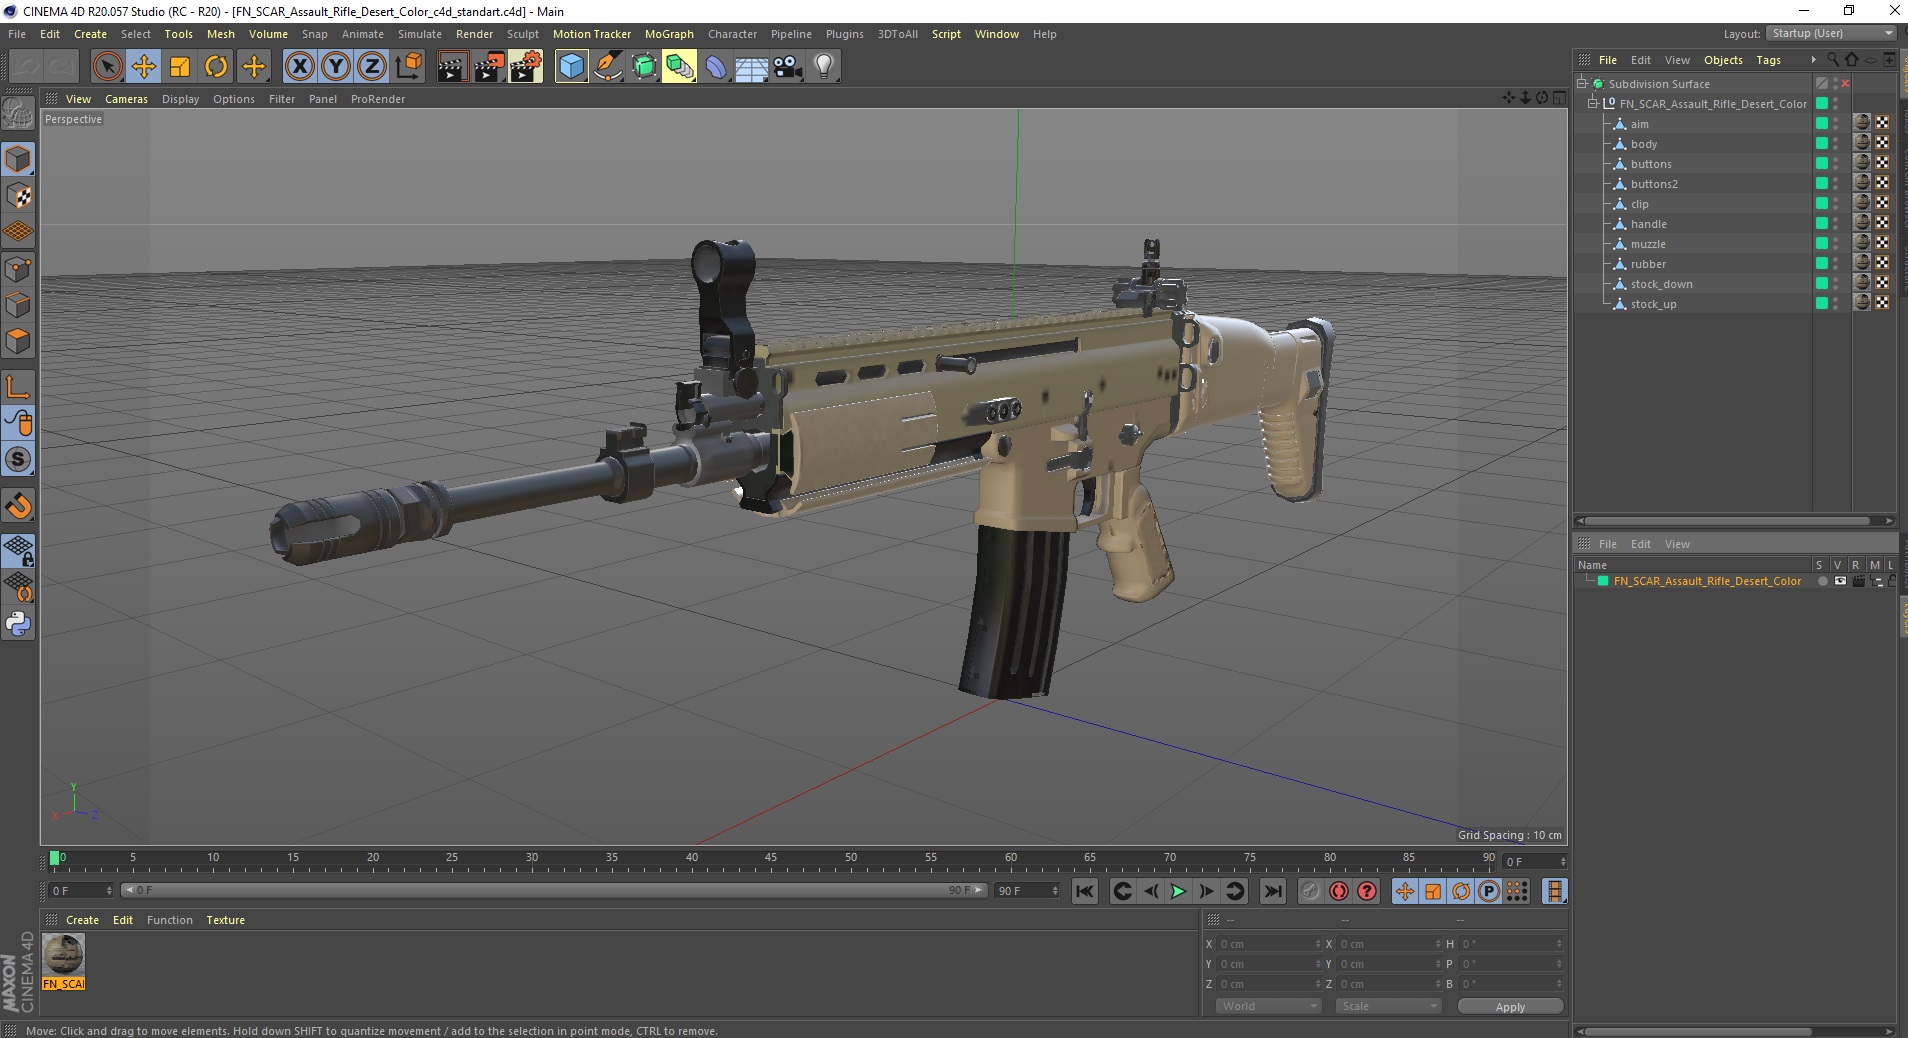Add a Subdivision Surface generator icon
The height and width of the screenshot is (1038, 1908).
pyautogui.click(x=644, y=67)
